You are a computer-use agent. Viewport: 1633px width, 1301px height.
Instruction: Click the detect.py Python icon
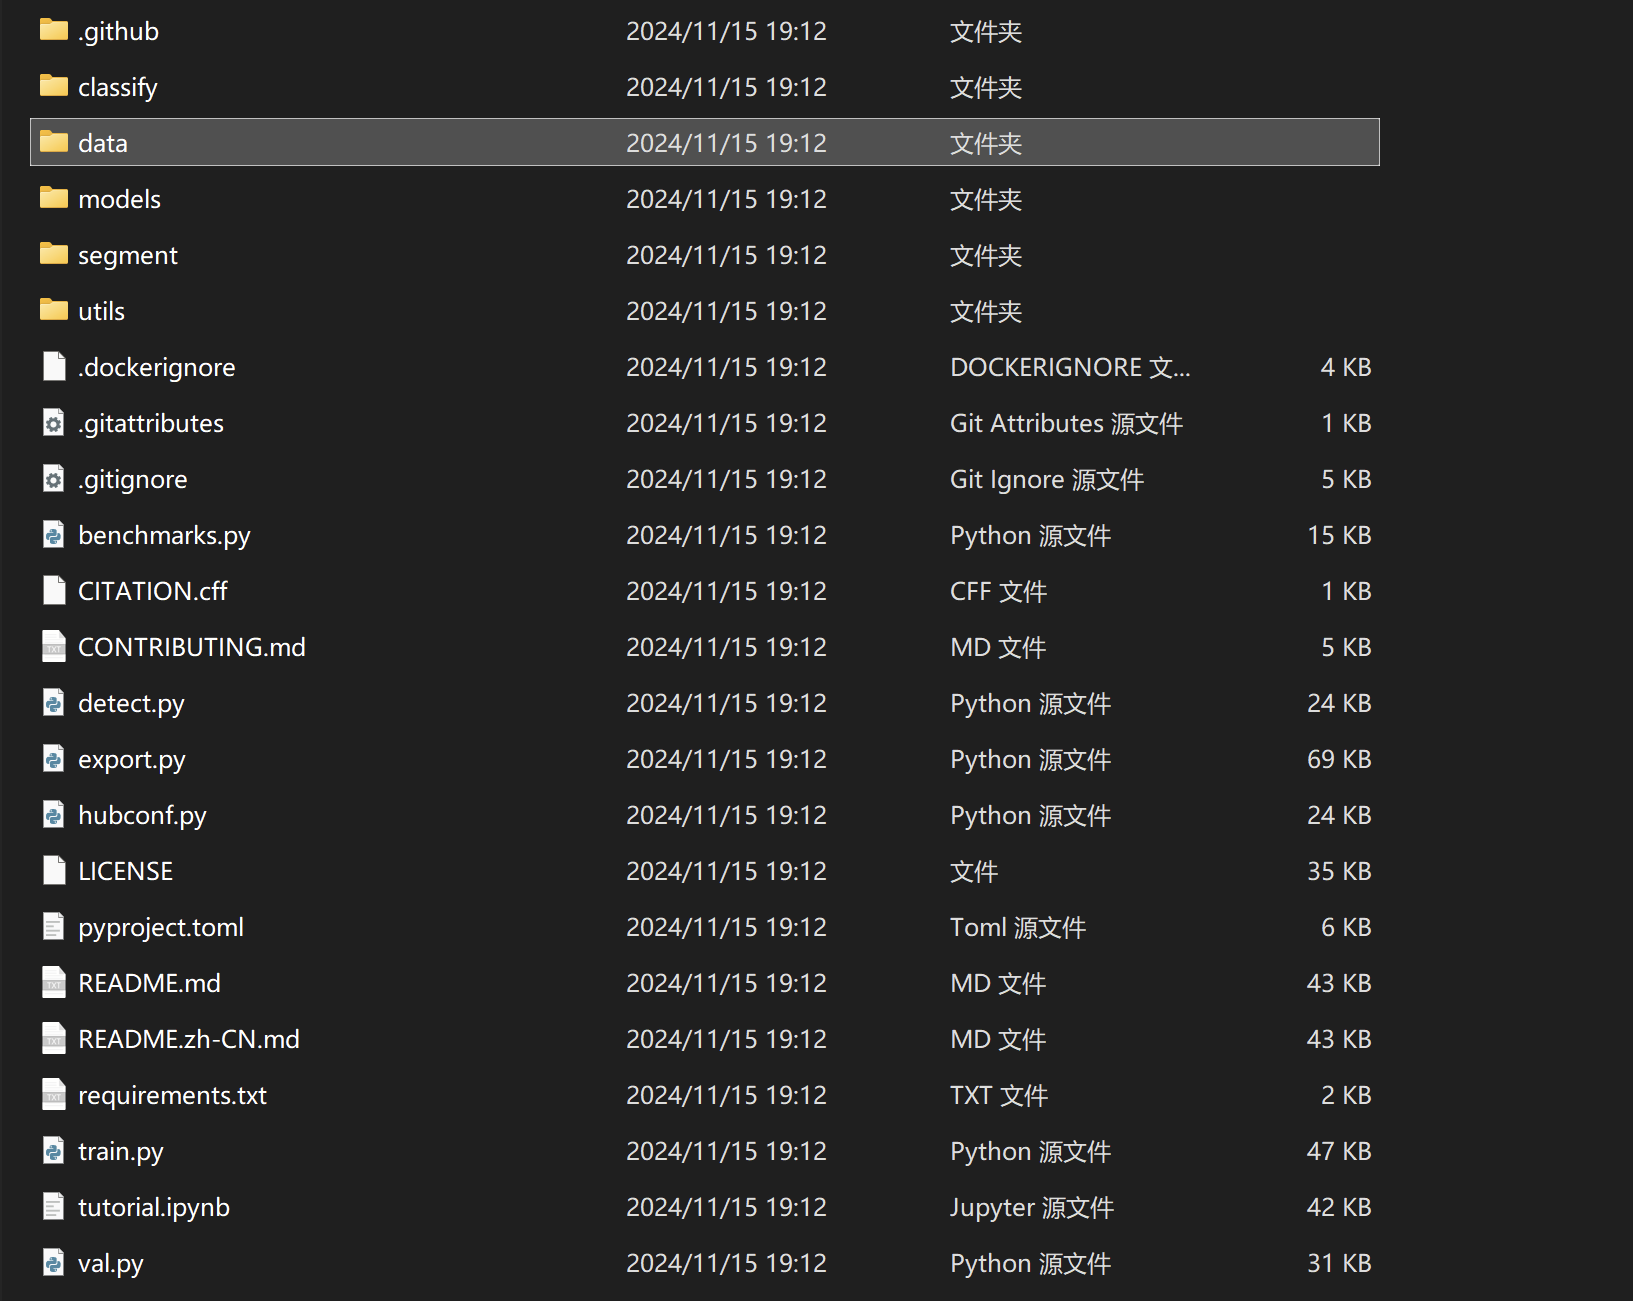54,703
